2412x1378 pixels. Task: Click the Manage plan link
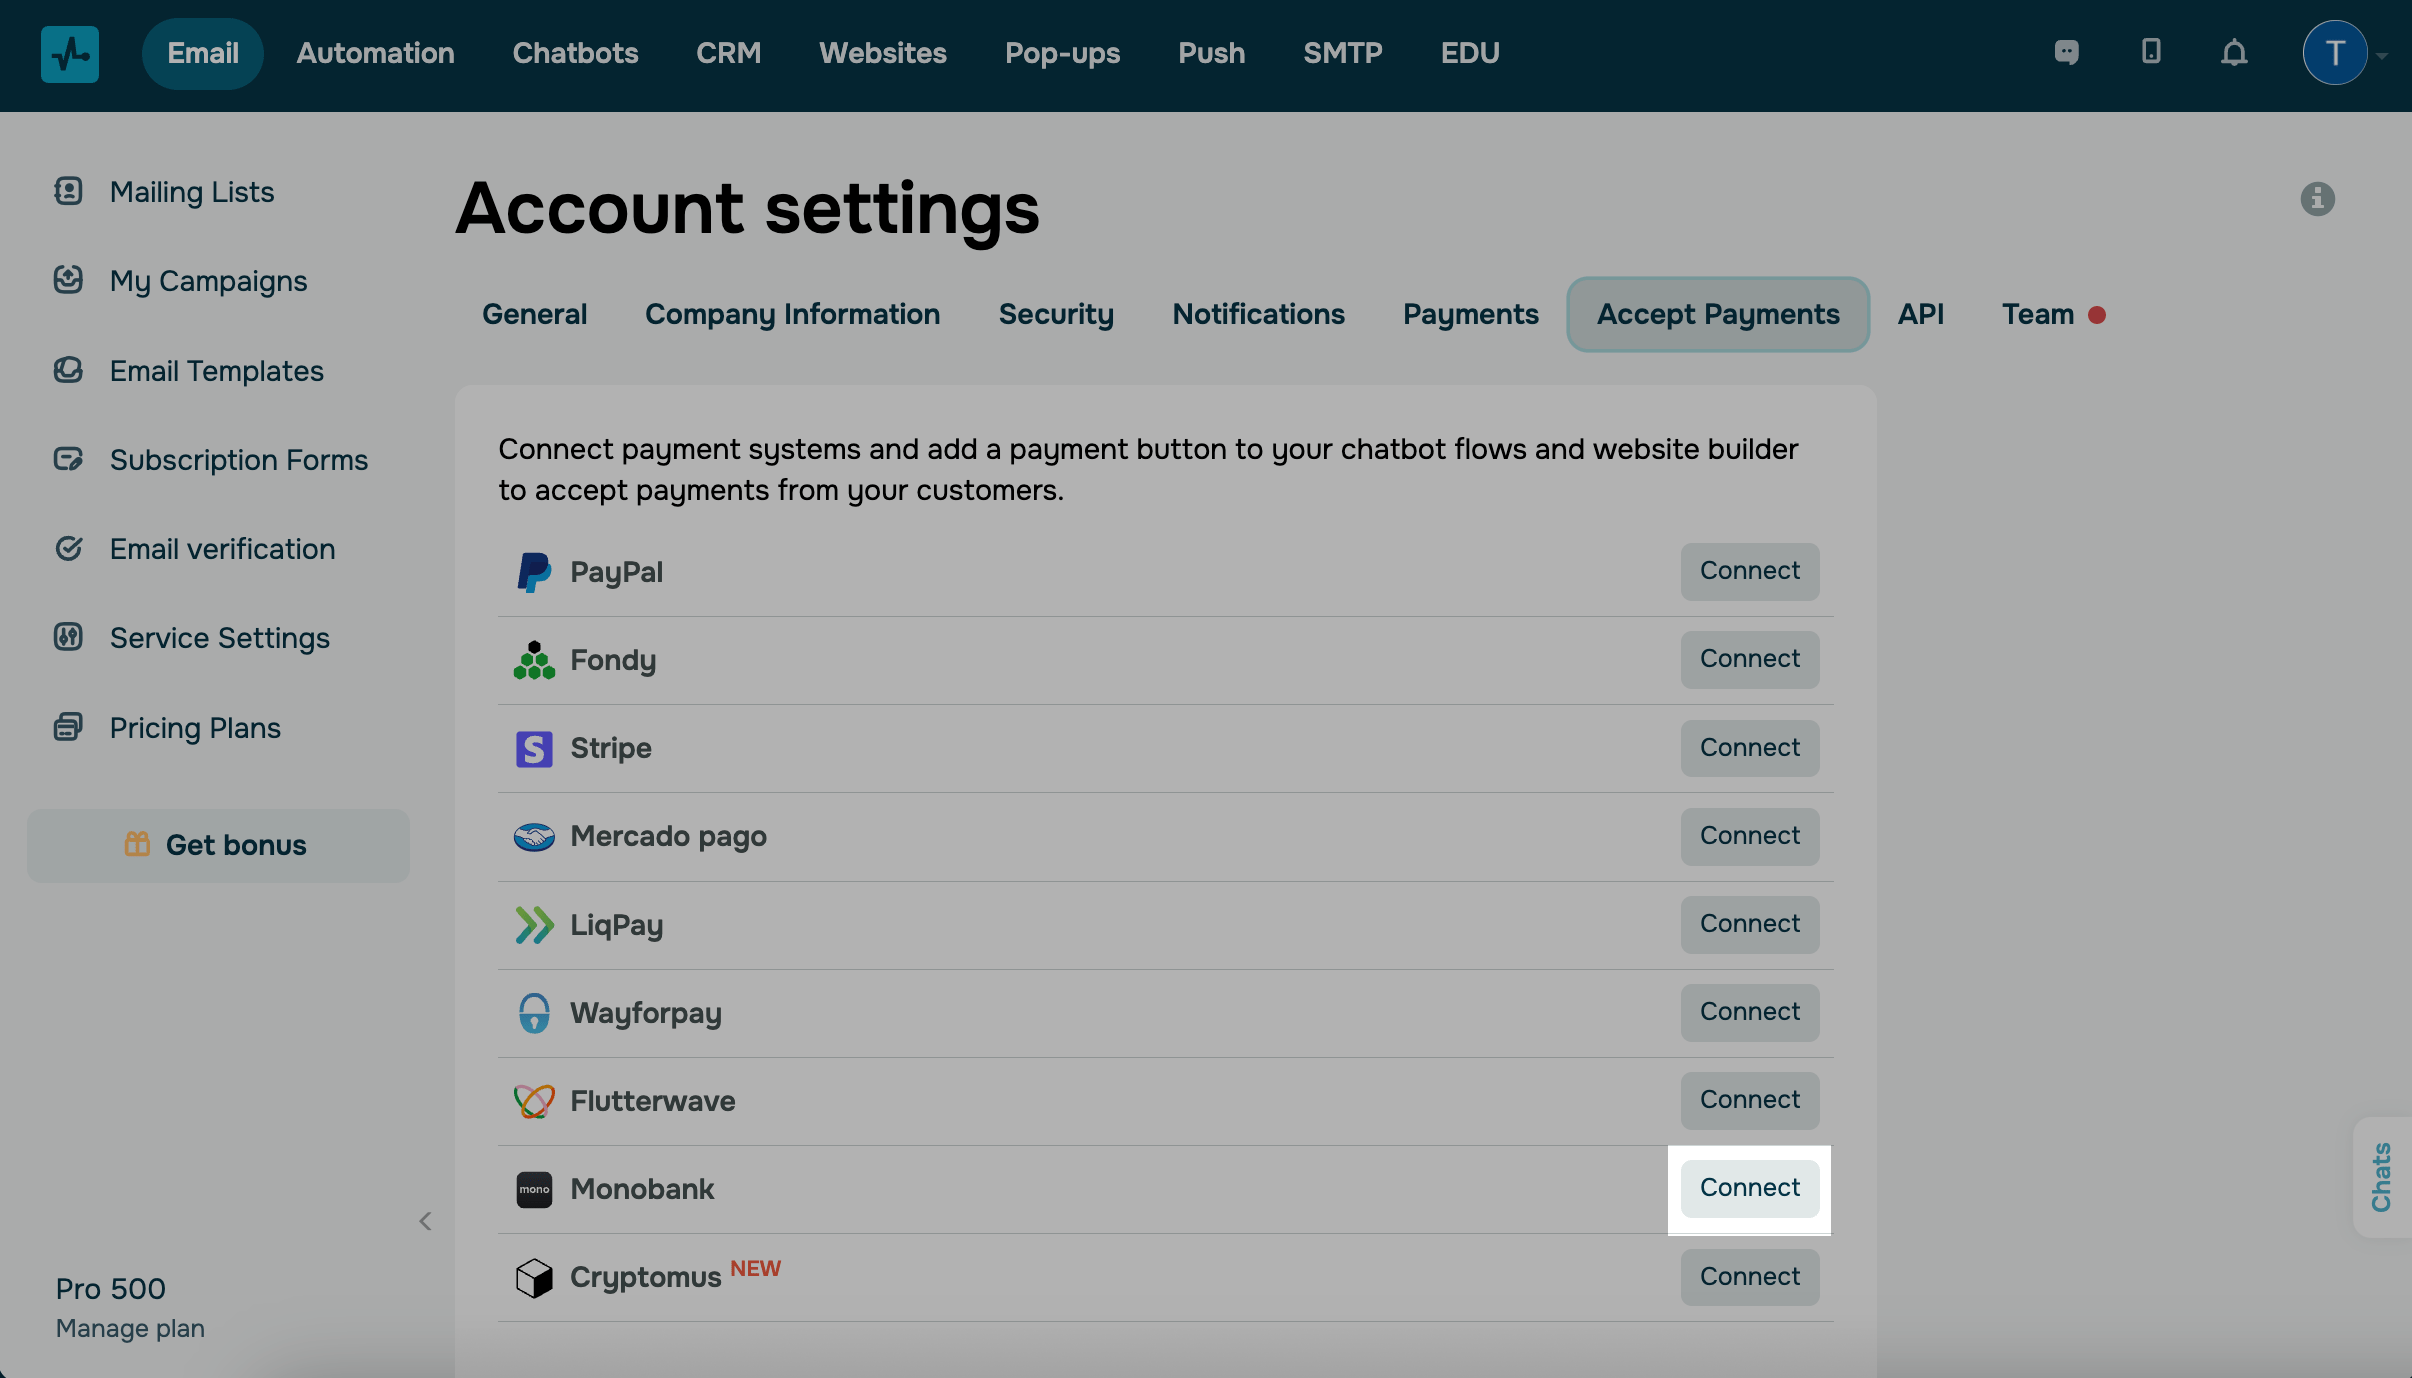(x=130, y=1329)
